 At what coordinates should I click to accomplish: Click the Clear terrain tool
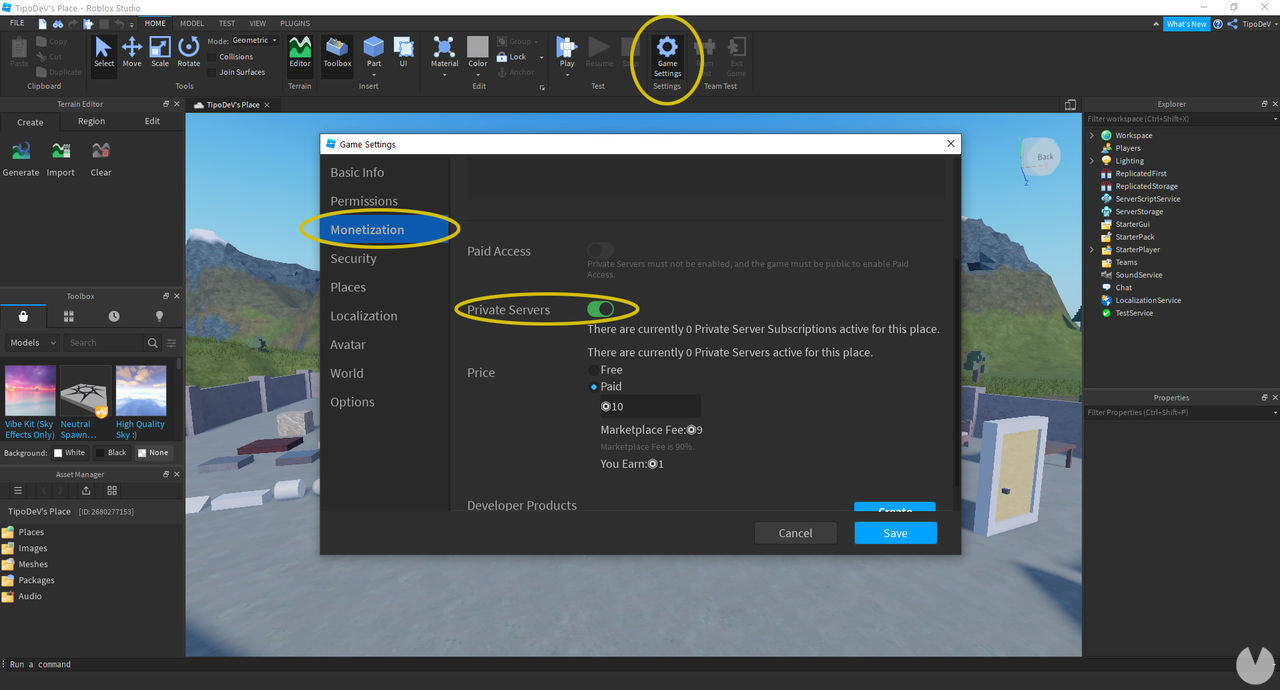point(101,158)
